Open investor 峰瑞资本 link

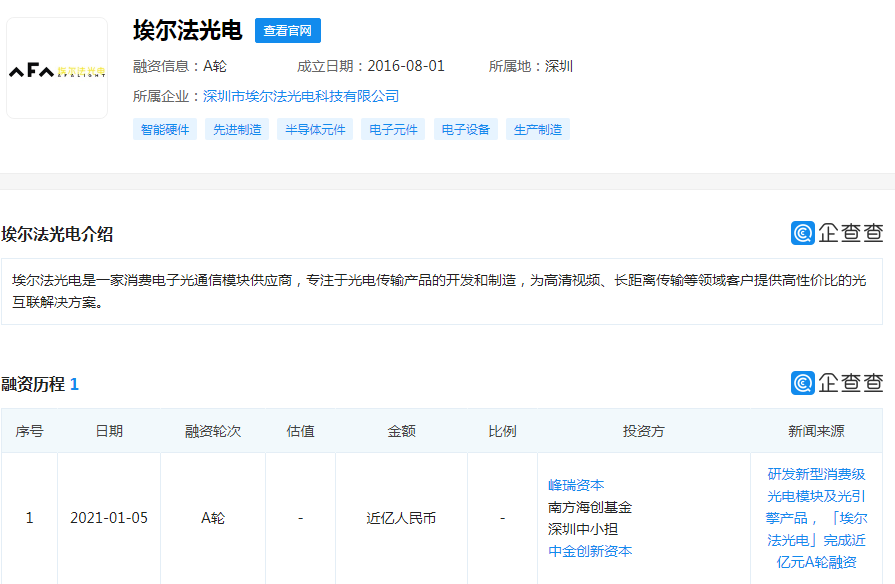[576, 485]
